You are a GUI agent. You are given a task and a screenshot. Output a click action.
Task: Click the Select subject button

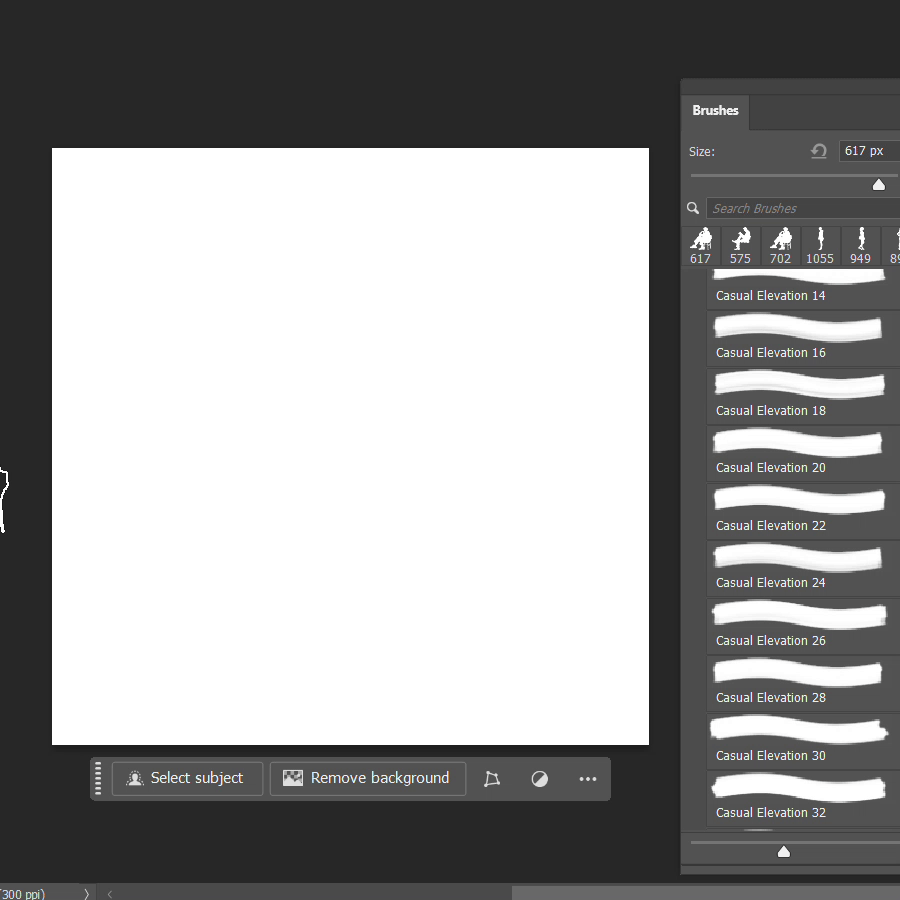pos(187,778)
